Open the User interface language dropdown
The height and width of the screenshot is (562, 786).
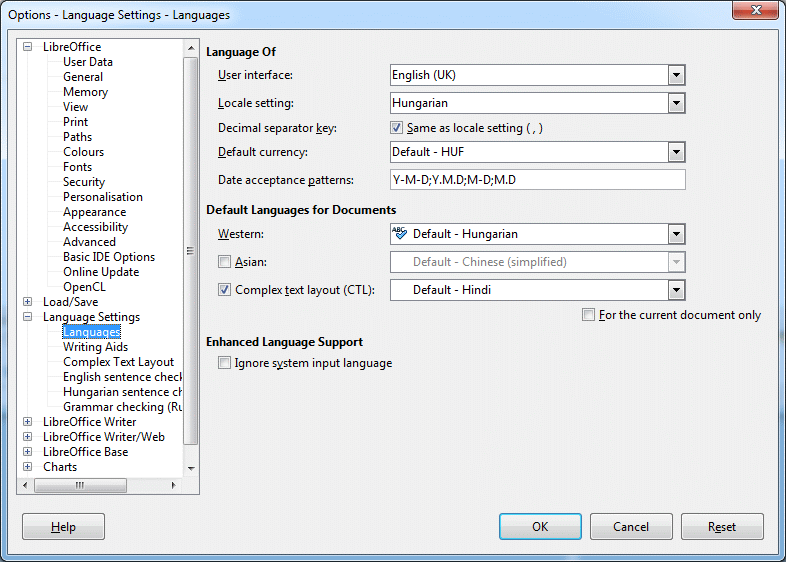[676, 75]
